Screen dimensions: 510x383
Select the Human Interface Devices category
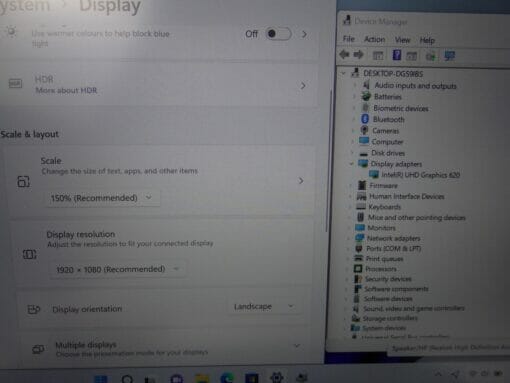click(407, 196)
